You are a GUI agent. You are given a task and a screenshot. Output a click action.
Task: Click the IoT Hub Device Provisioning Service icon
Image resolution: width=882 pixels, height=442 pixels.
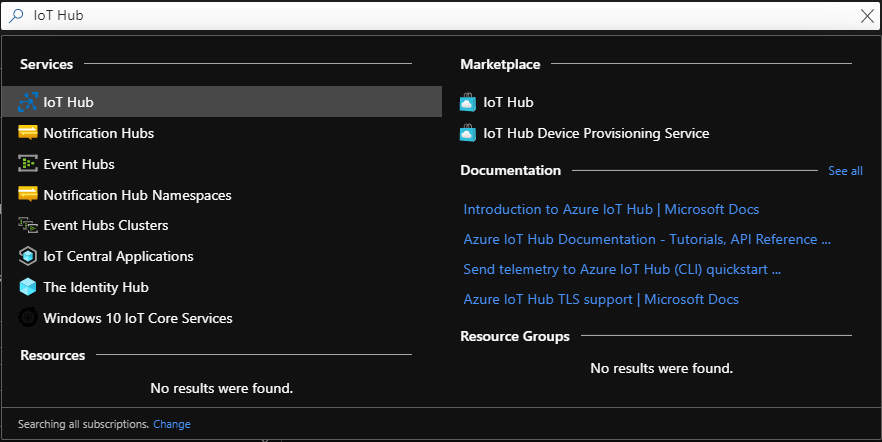pos(467,133)
